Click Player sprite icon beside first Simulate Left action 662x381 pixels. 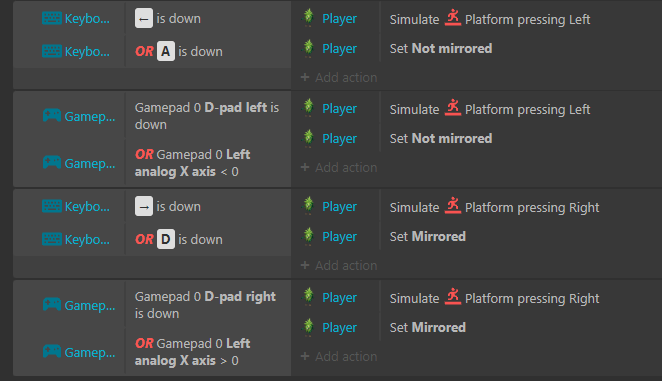coord(309,18)
